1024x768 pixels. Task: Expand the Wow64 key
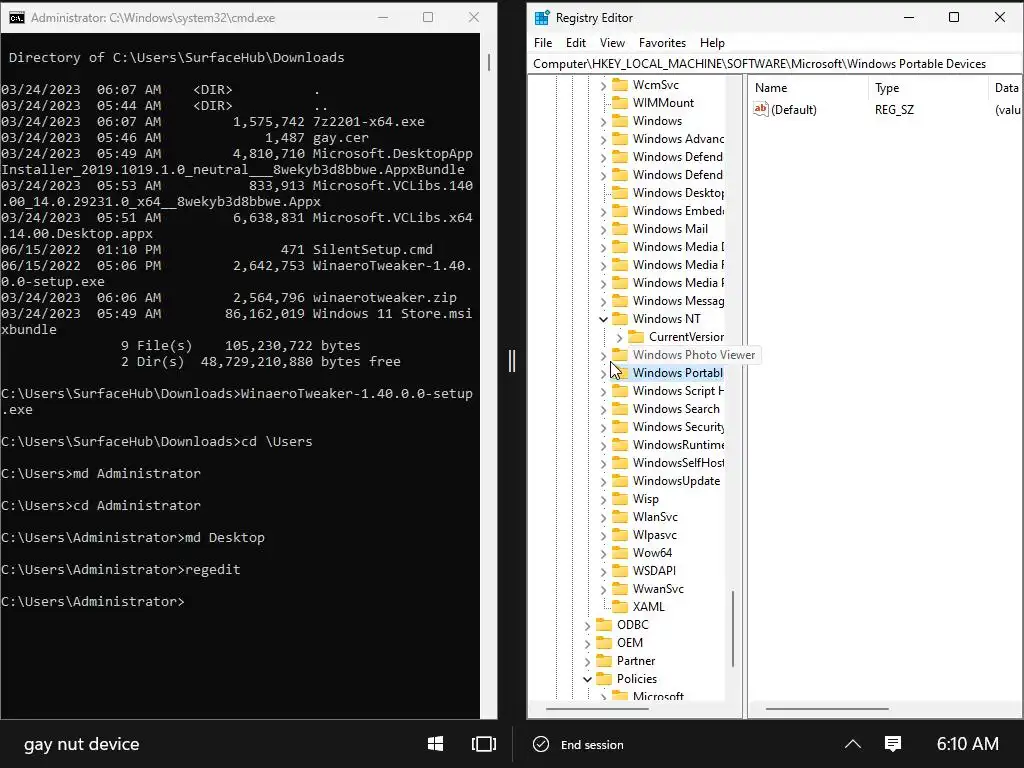[x=603, y=553]
